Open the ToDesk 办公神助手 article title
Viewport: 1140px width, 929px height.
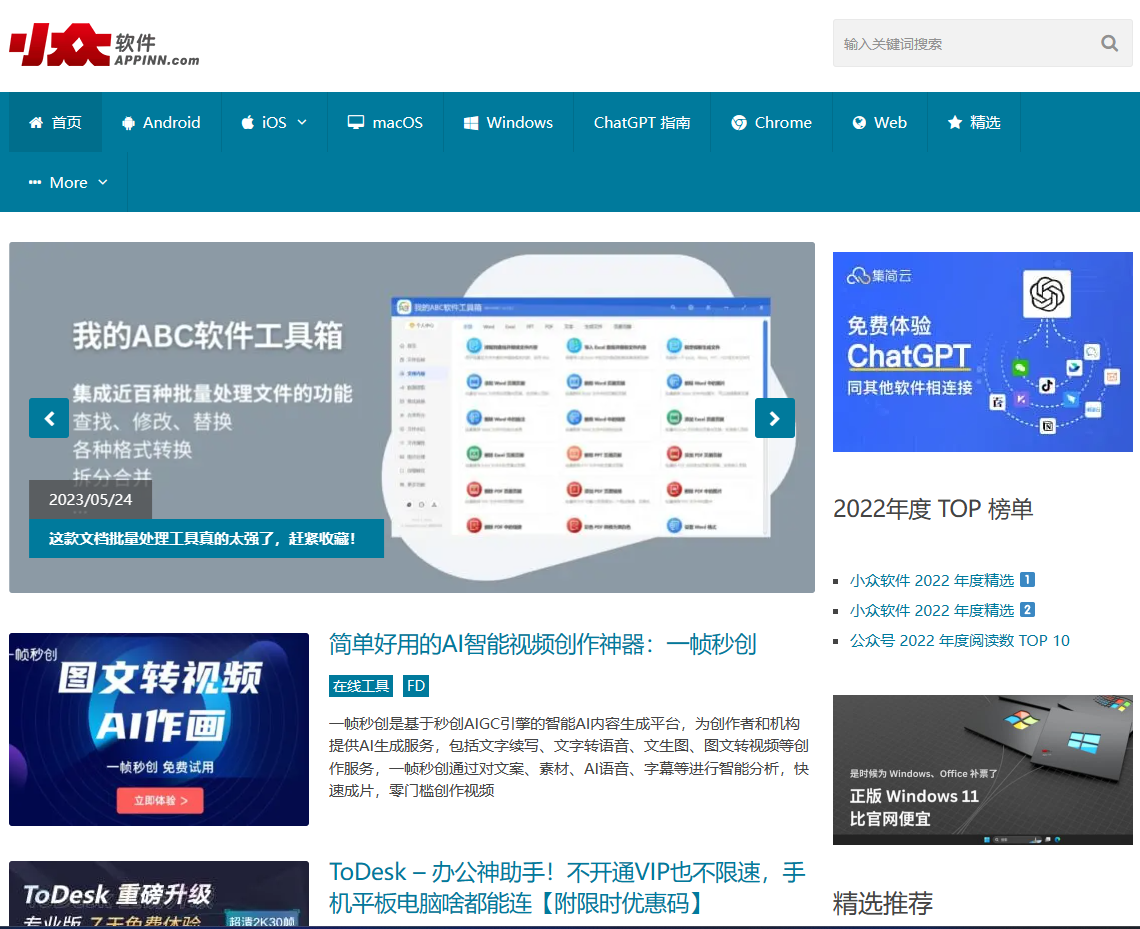point(567,888)
